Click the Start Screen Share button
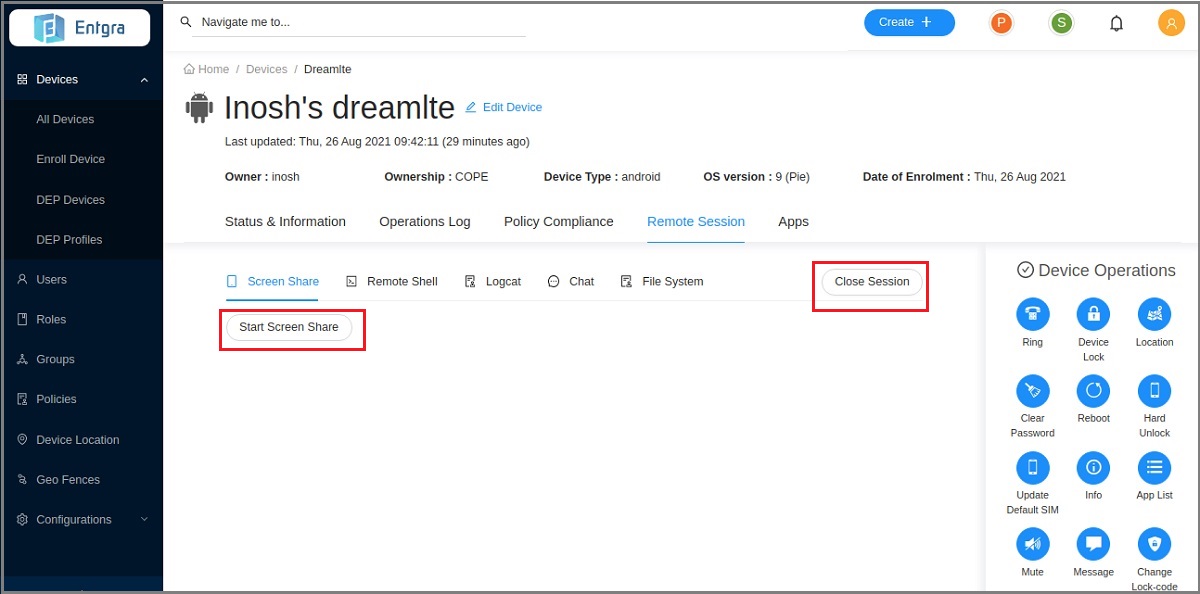1200x594 pixels. [289, 327]
